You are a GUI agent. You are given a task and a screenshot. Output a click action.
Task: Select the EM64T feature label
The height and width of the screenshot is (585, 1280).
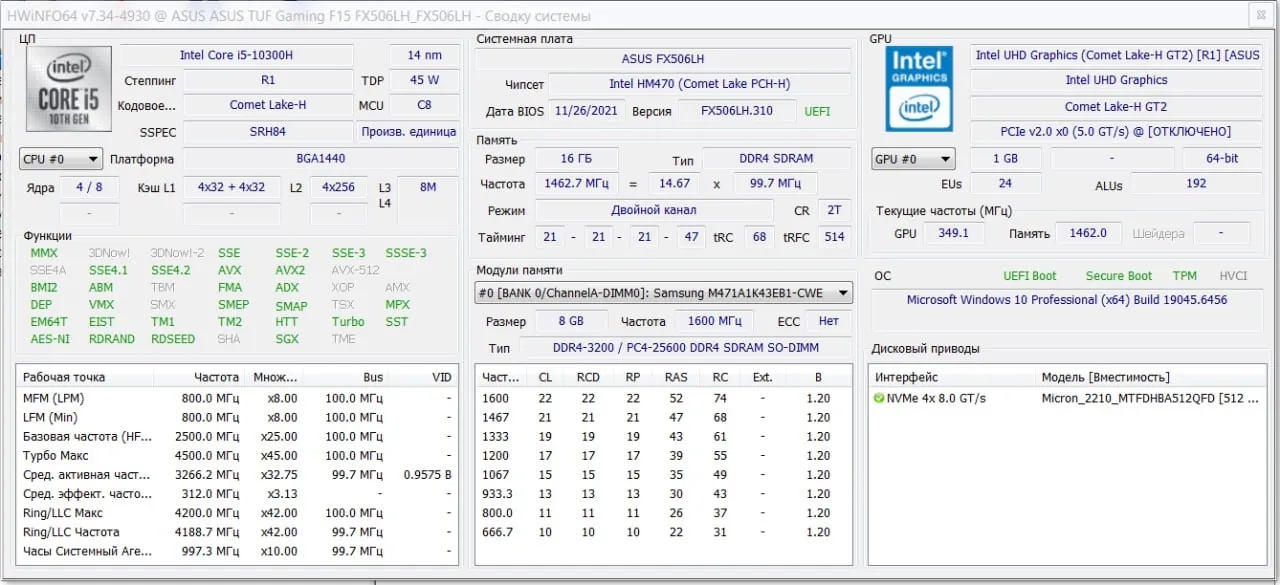click(49, 322)
